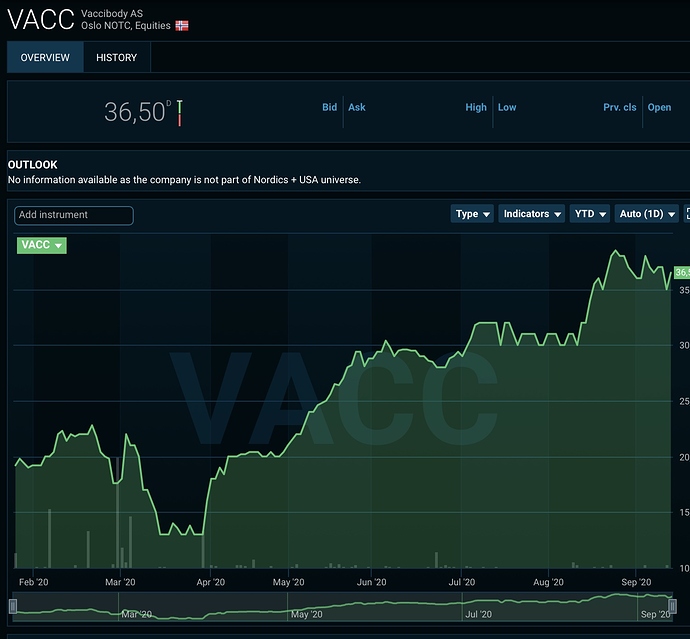This screenshot has height=639, width=690.
Task: Click the fullscreen chart icon
Action: (687, 214)
